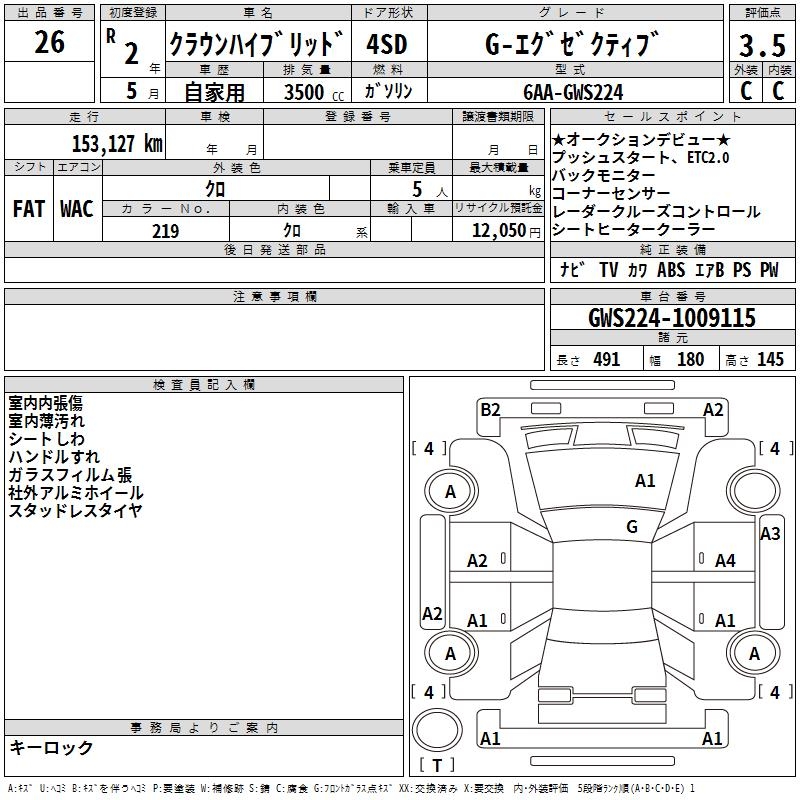
Task: Select the interior color クロ under 内装色
Action: coord(292,231)
